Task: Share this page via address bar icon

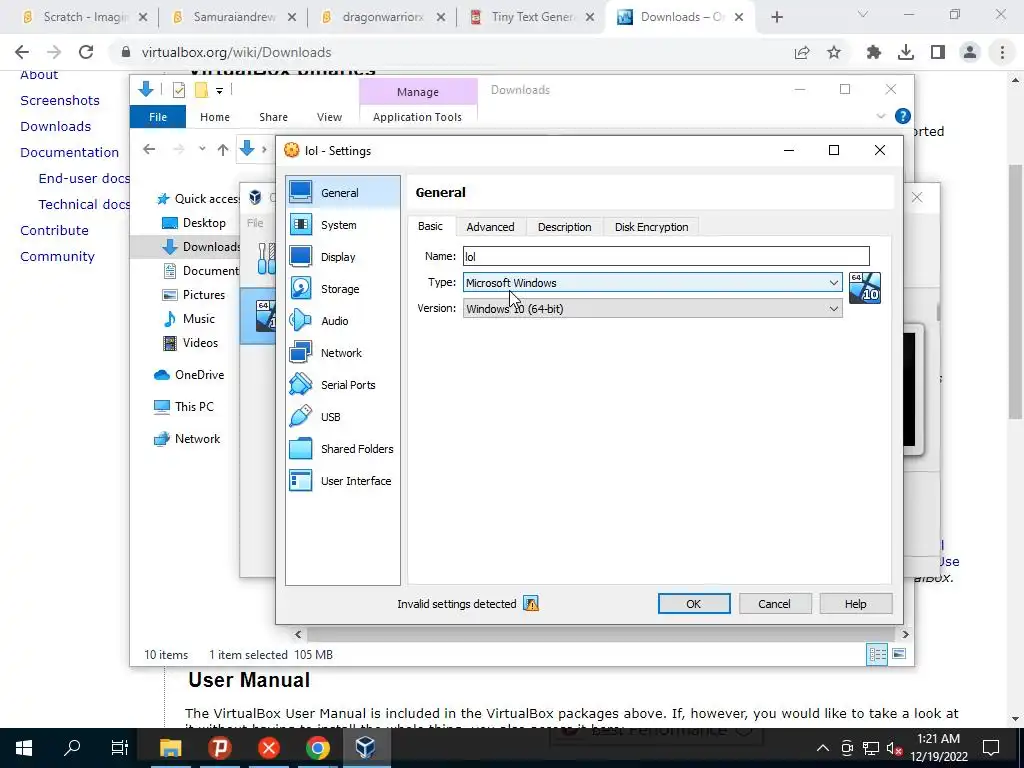Action: point(802,52)
